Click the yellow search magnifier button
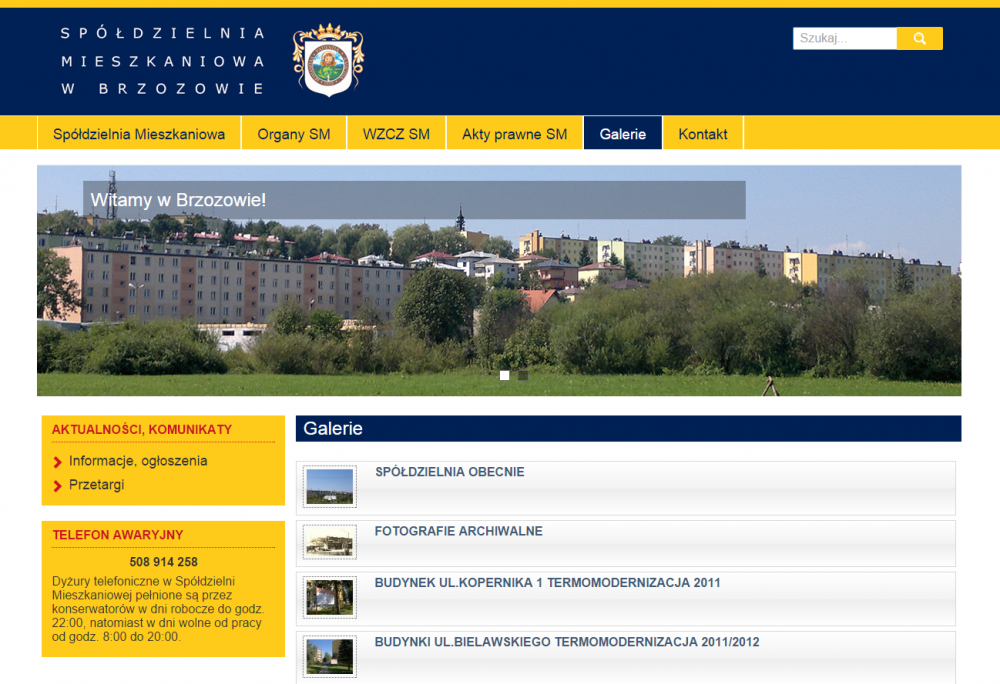This screenshot has width=1000, height=684. point(919,38)
